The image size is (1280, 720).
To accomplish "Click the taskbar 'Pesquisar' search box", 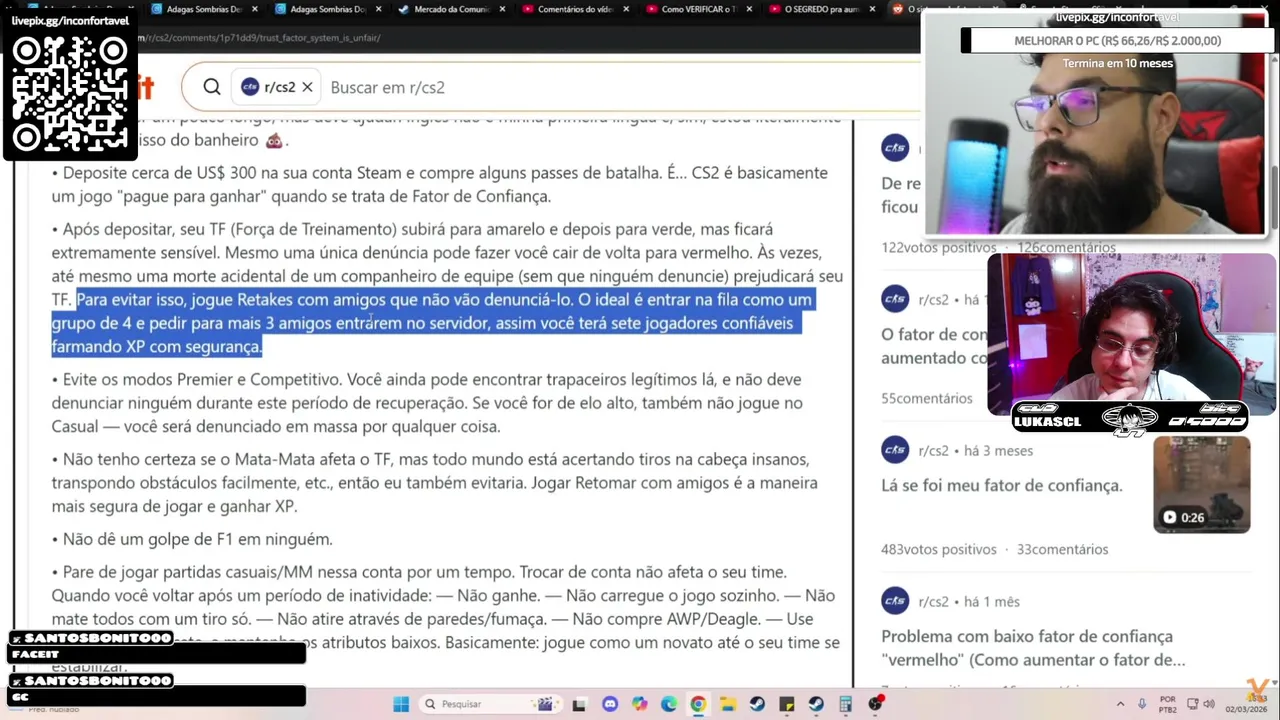I will (x=491, y=704).
